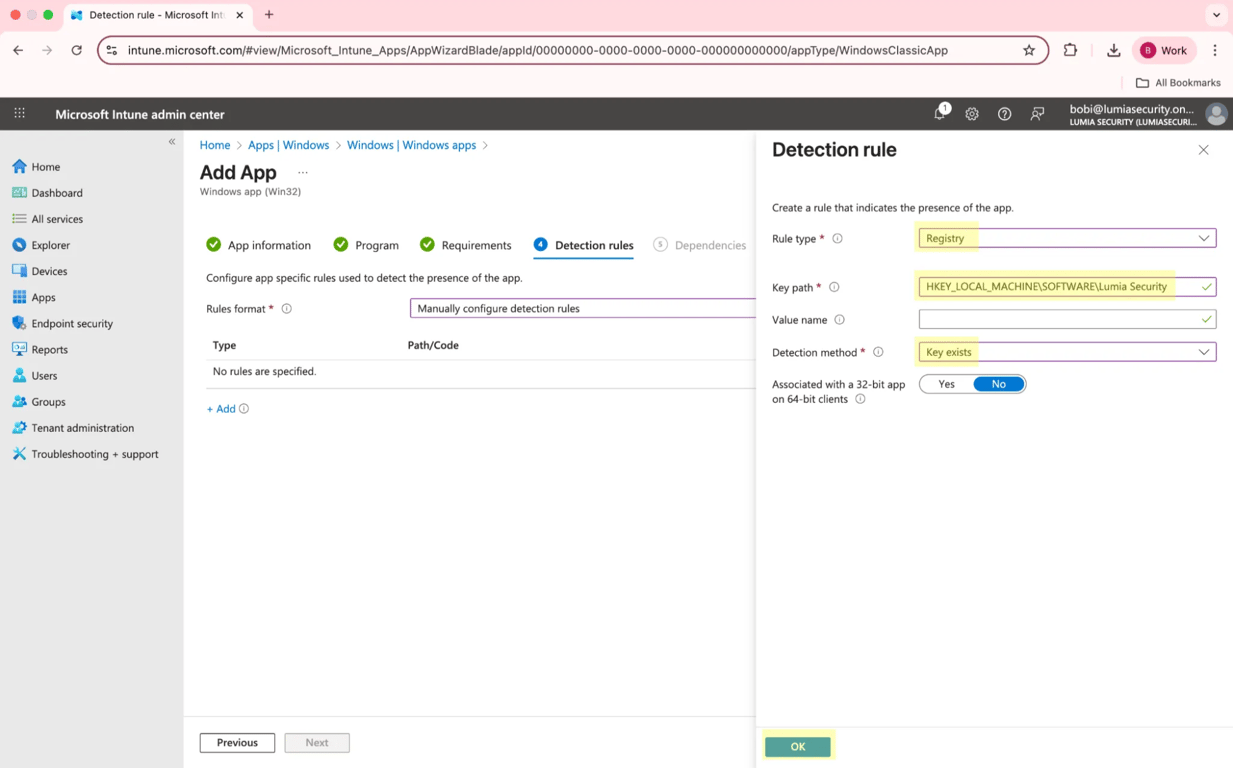This screenshot has width=1233, height=768.
Task: Show Rule type info icon
Action: tap(838, 239)
